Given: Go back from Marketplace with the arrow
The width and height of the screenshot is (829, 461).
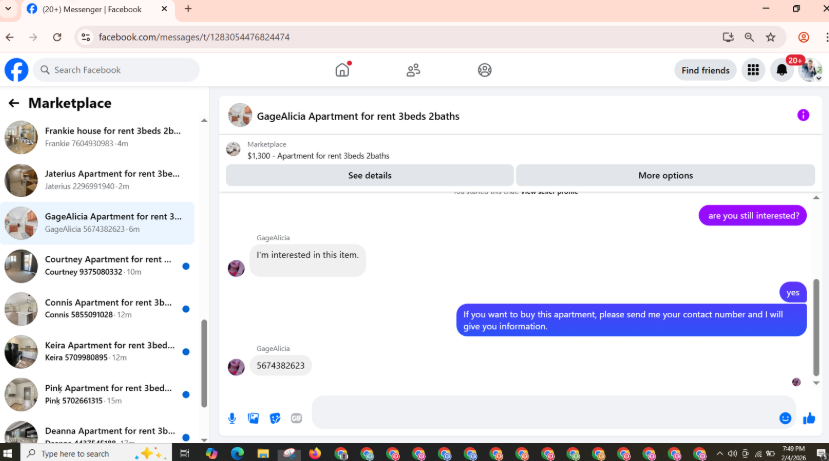Looking at the screenshot, I should coord(14,103).
